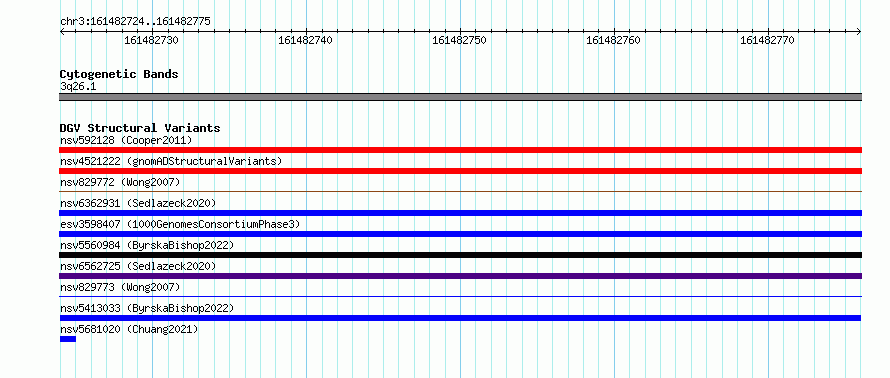Click ruler position 161482760

(613, 40)
